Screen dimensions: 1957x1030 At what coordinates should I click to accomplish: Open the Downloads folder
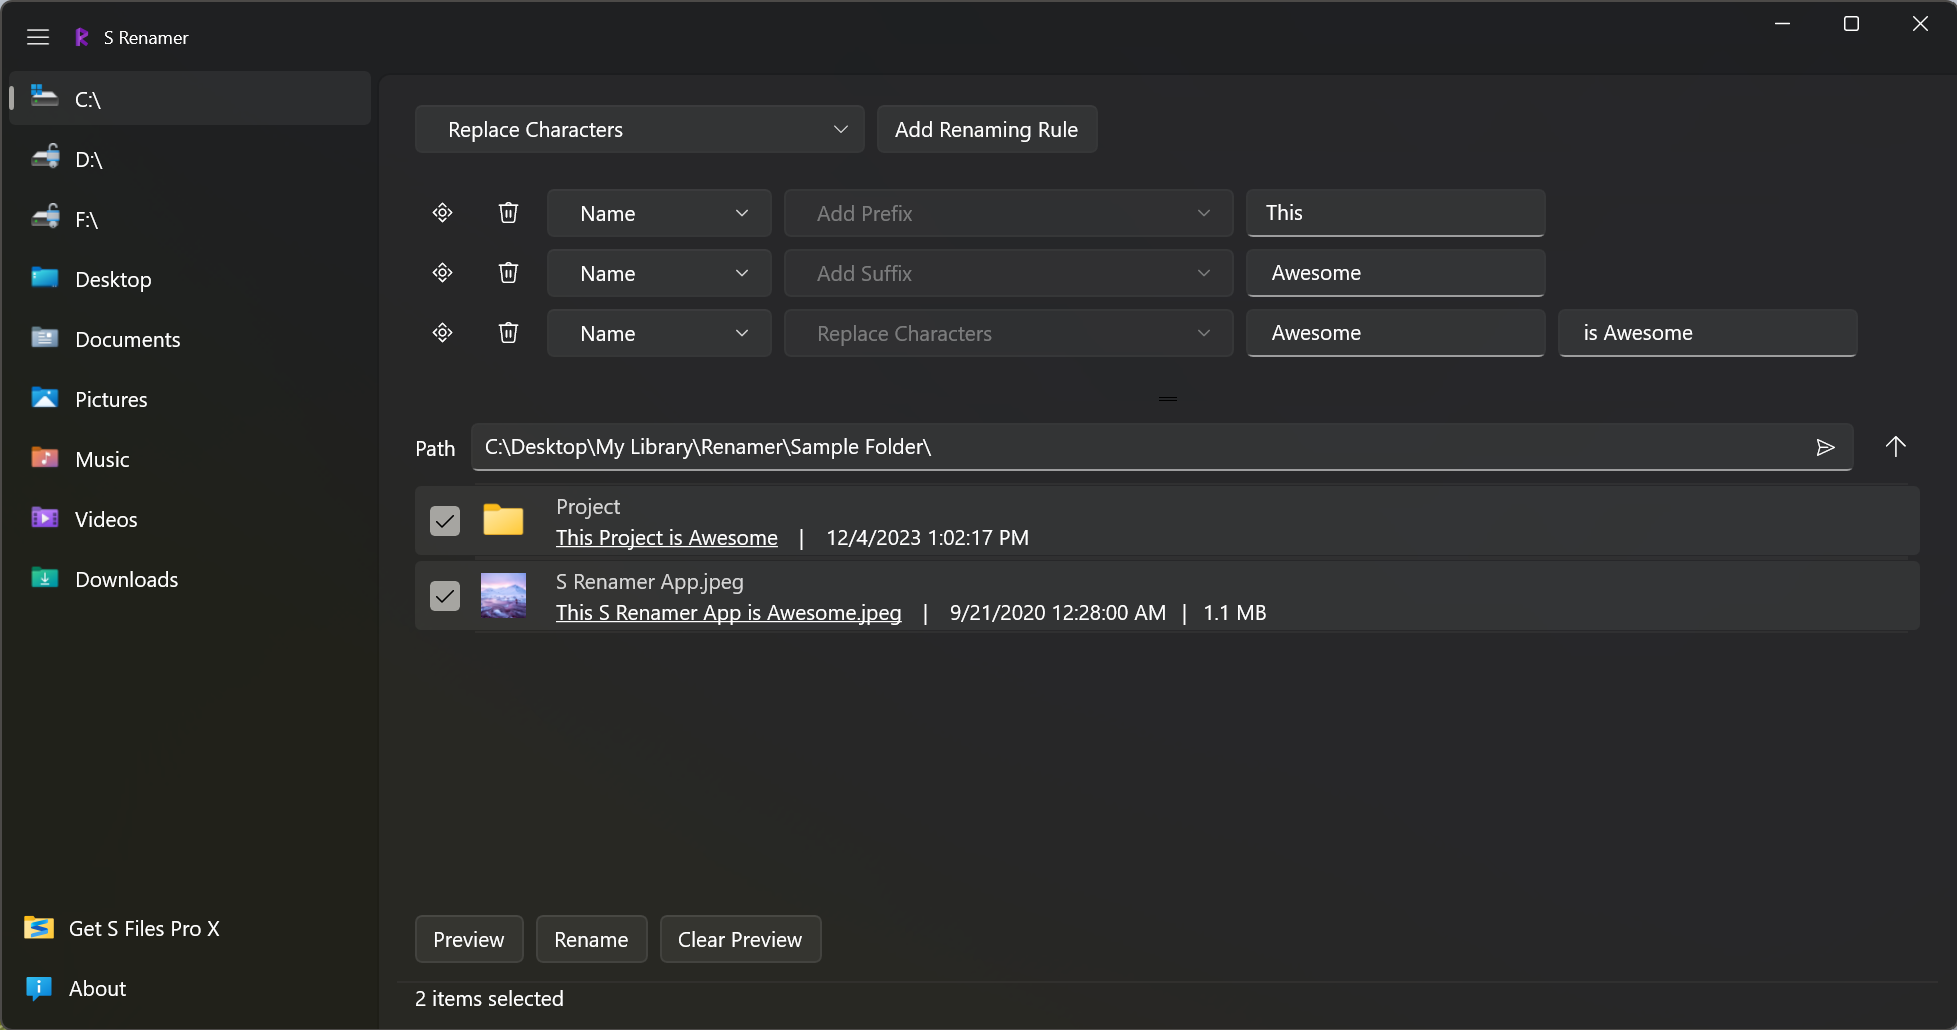pos(190,578)
